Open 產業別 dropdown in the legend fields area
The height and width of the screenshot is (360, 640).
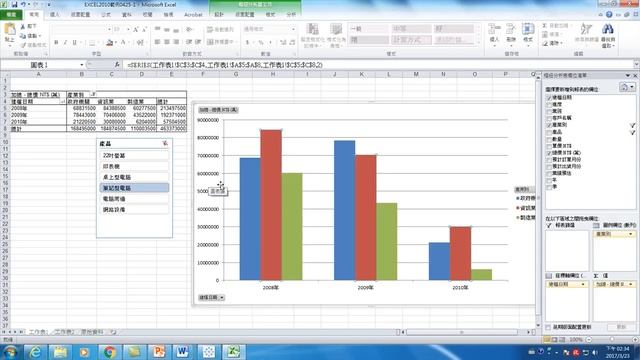coord(631,234)
